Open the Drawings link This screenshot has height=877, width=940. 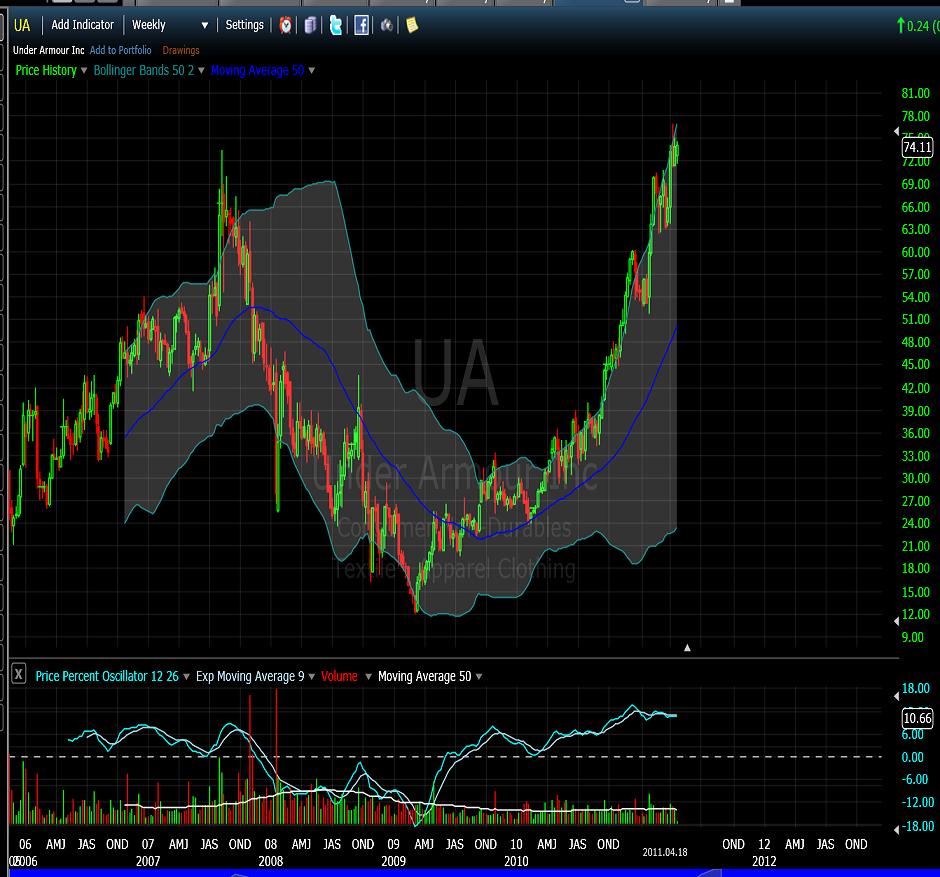tap(181, 50)
